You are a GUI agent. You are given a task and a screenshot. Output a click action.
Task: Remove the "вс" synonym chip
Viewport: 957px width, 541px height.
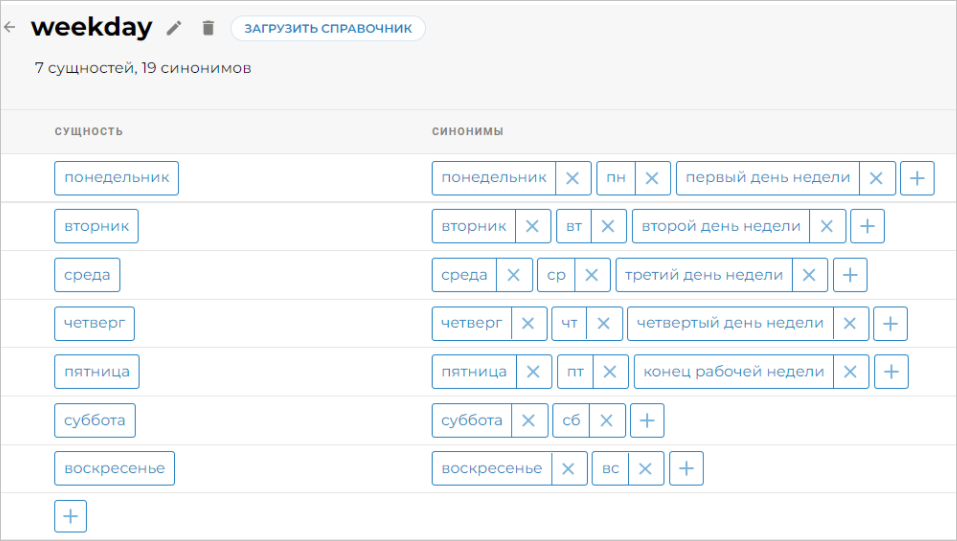tap(645, 468)
